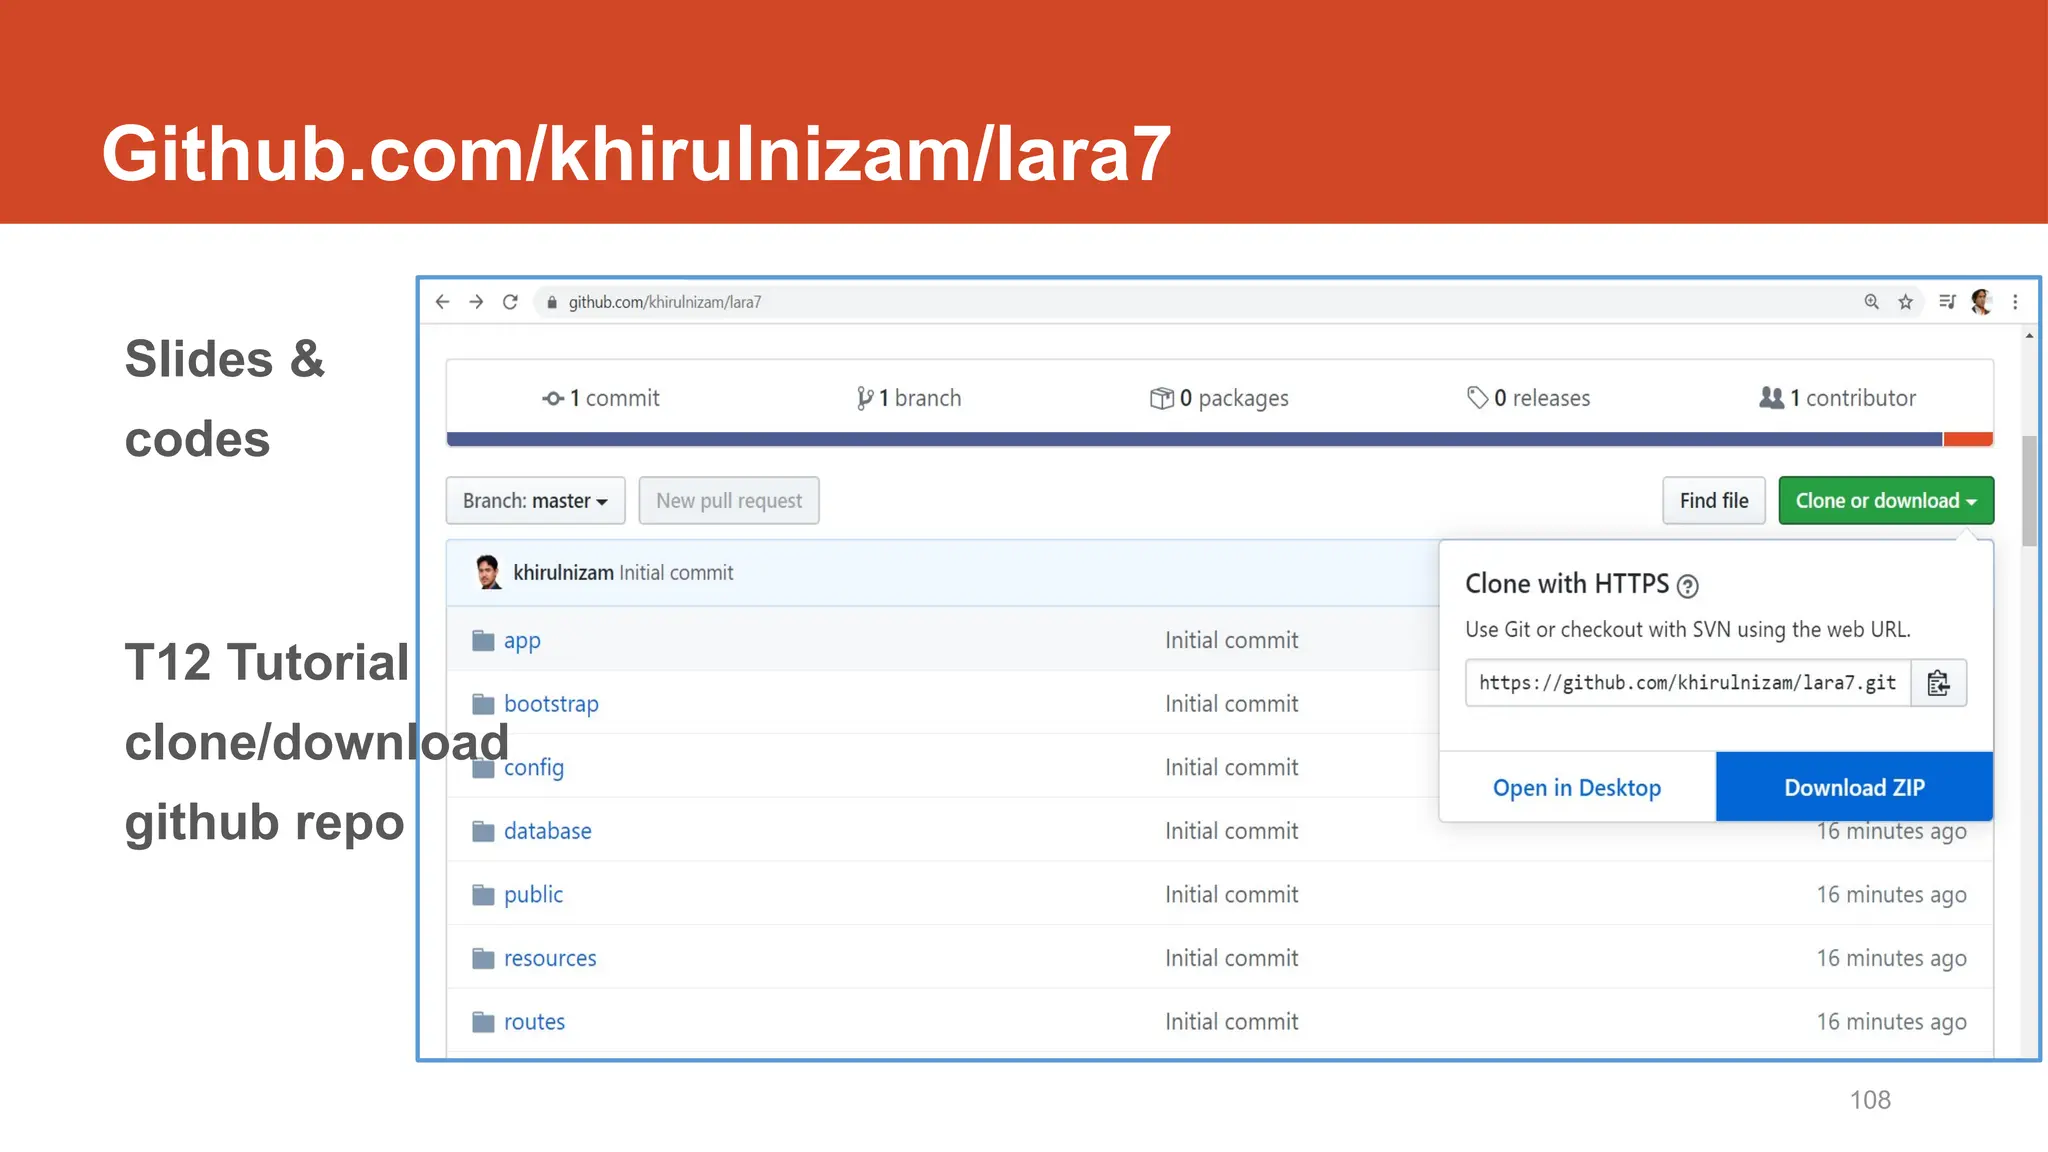
Task: Copy clone URL to clipboard icon
Action: tap(1938, 683)
